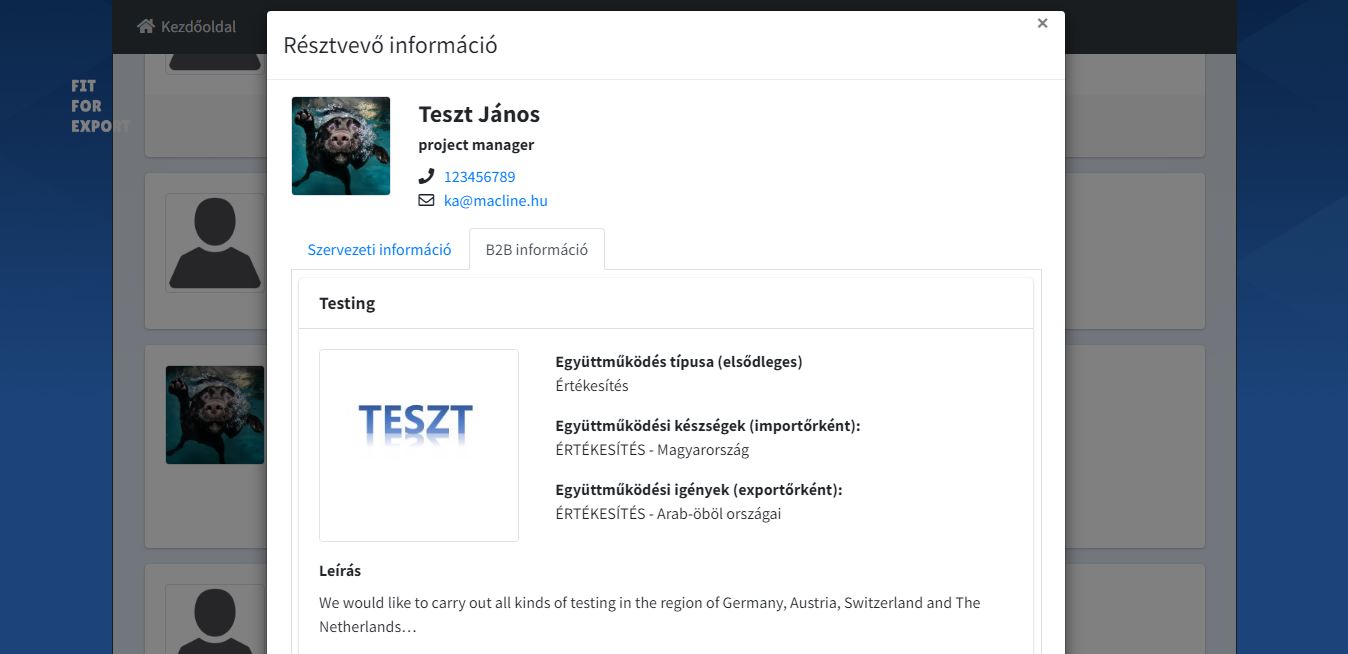Close the Résztvevő információ dialog
1348x654 pixels.
[1042, 23]
